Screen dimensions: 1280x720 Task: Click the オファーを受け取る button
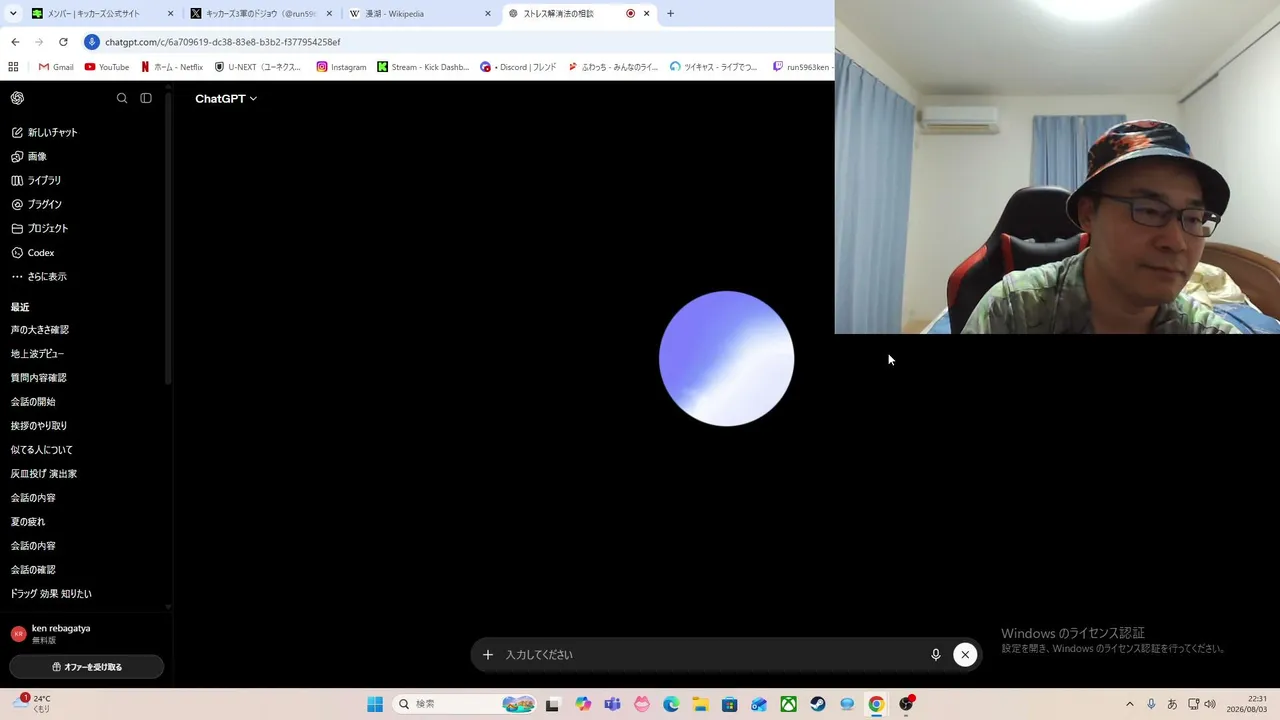point(87,667)
